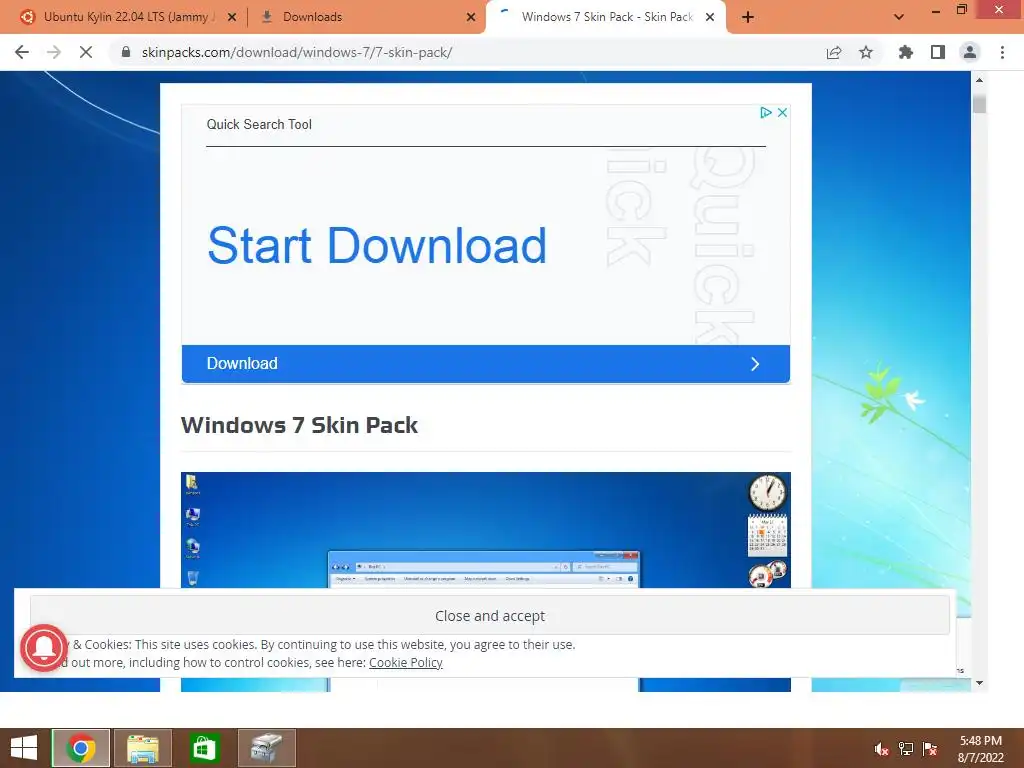
Task: Click the Start Download ad link
Action: 377,246
